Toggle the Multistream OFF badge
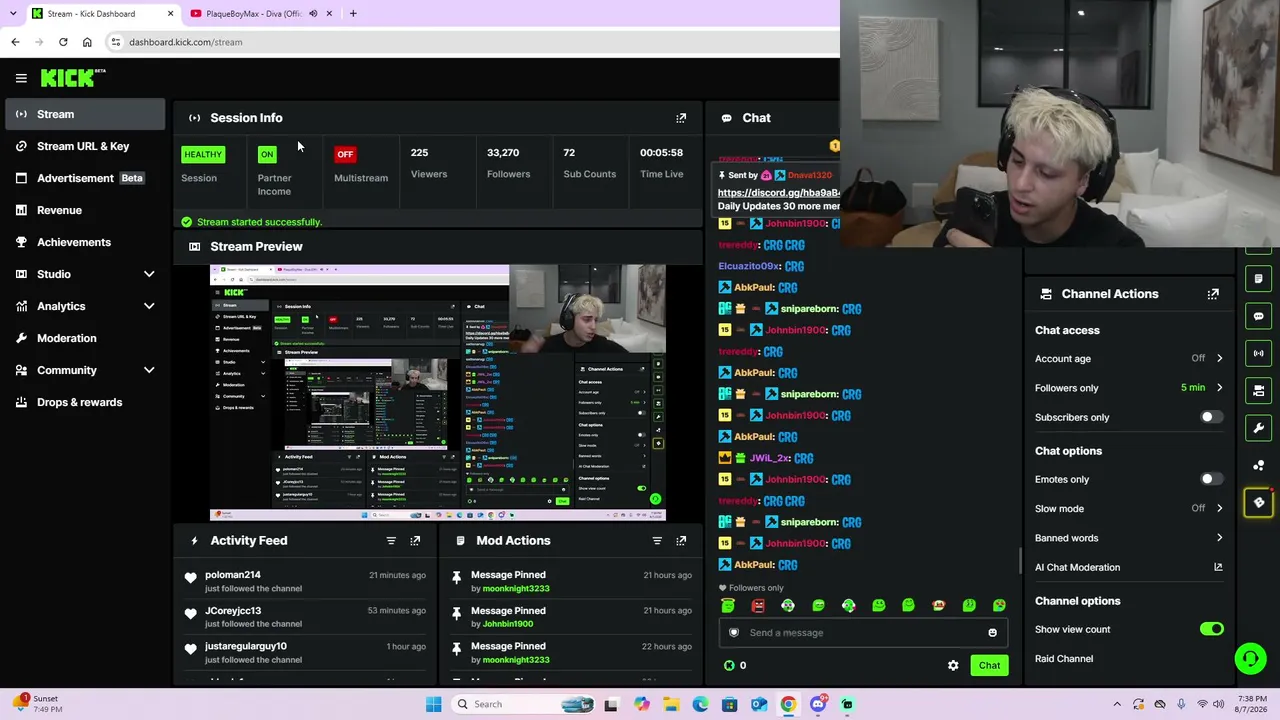1280x720 pixels. point(345,154)
